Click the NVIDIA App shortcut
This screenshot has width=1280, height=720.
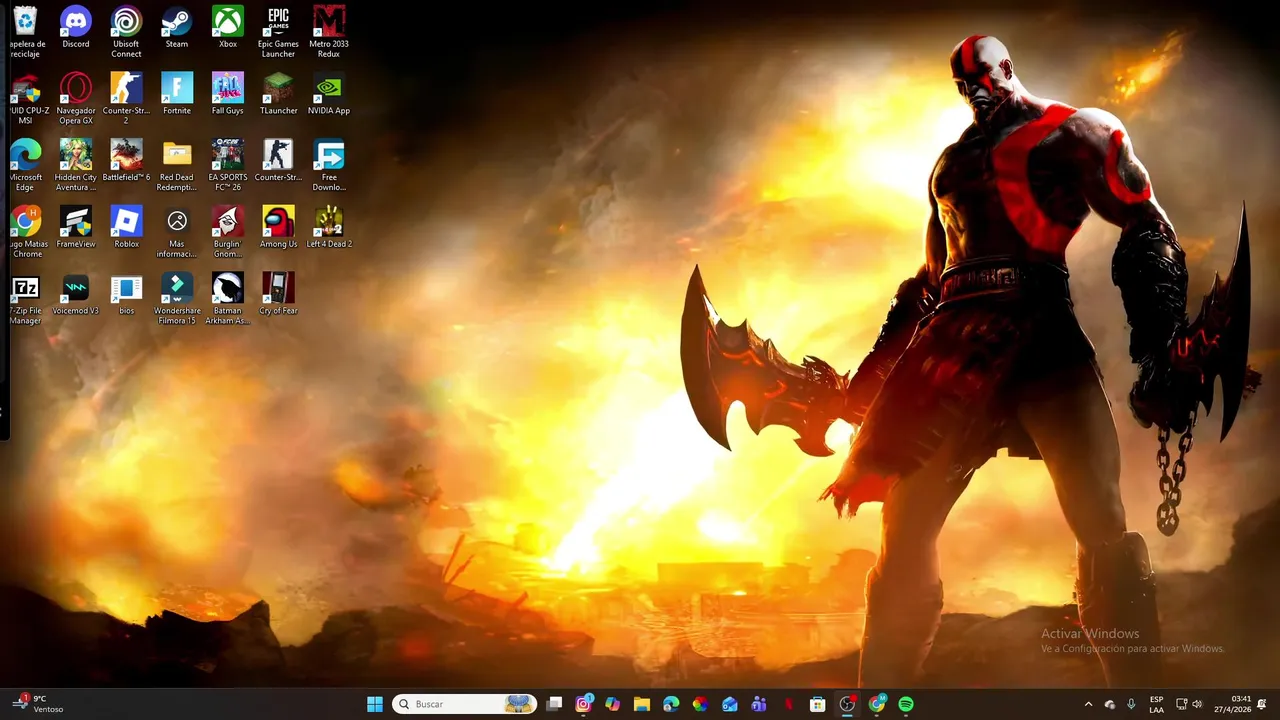[329, 95]
